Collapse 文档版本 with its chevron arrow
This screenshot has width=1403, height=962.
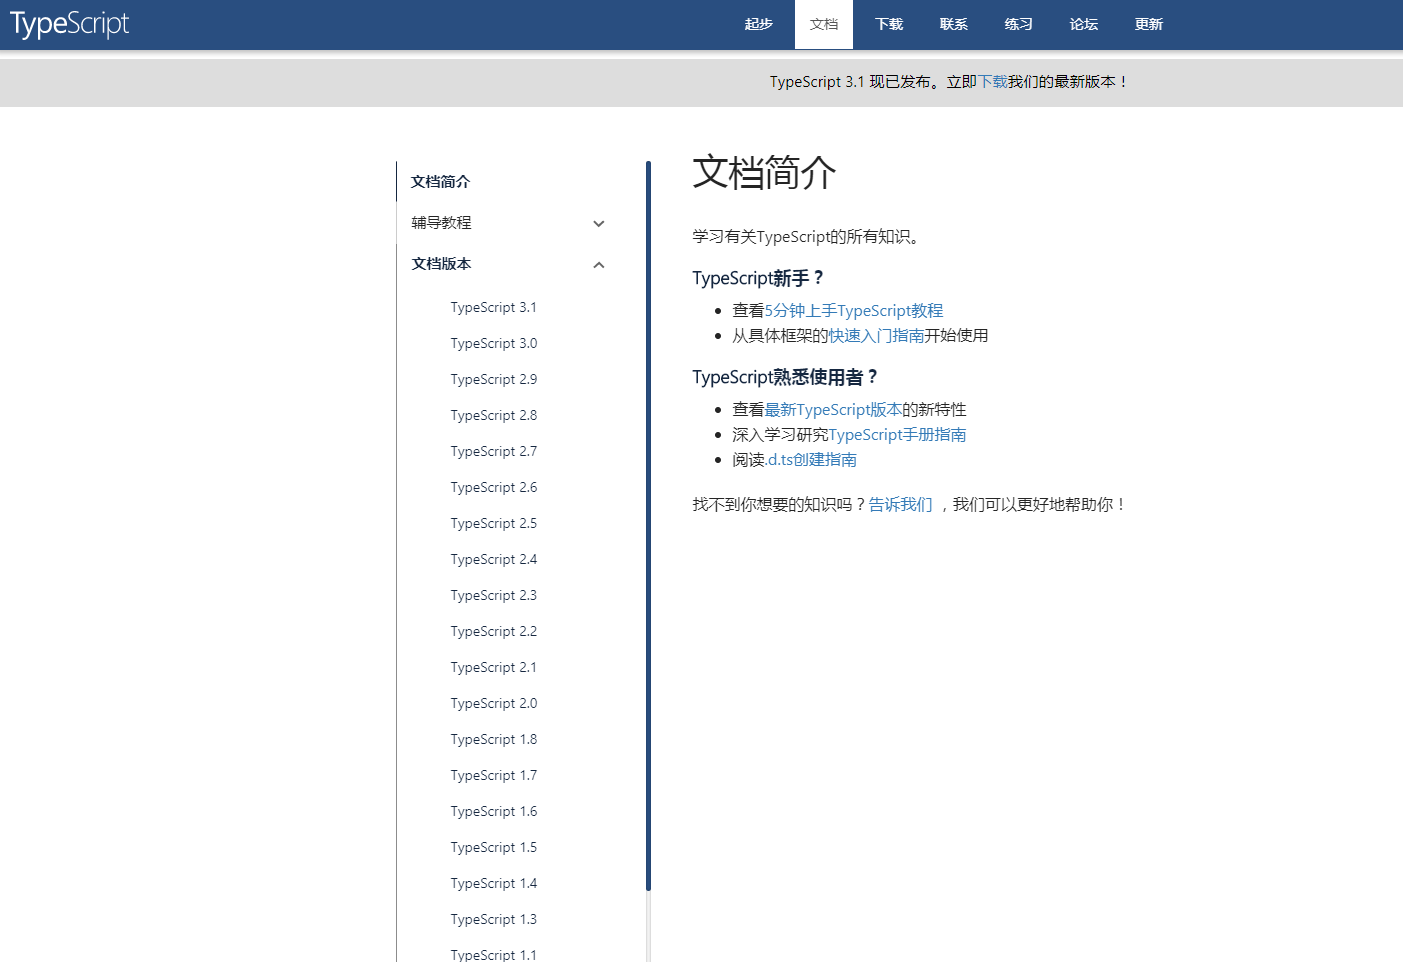point(599,265)
